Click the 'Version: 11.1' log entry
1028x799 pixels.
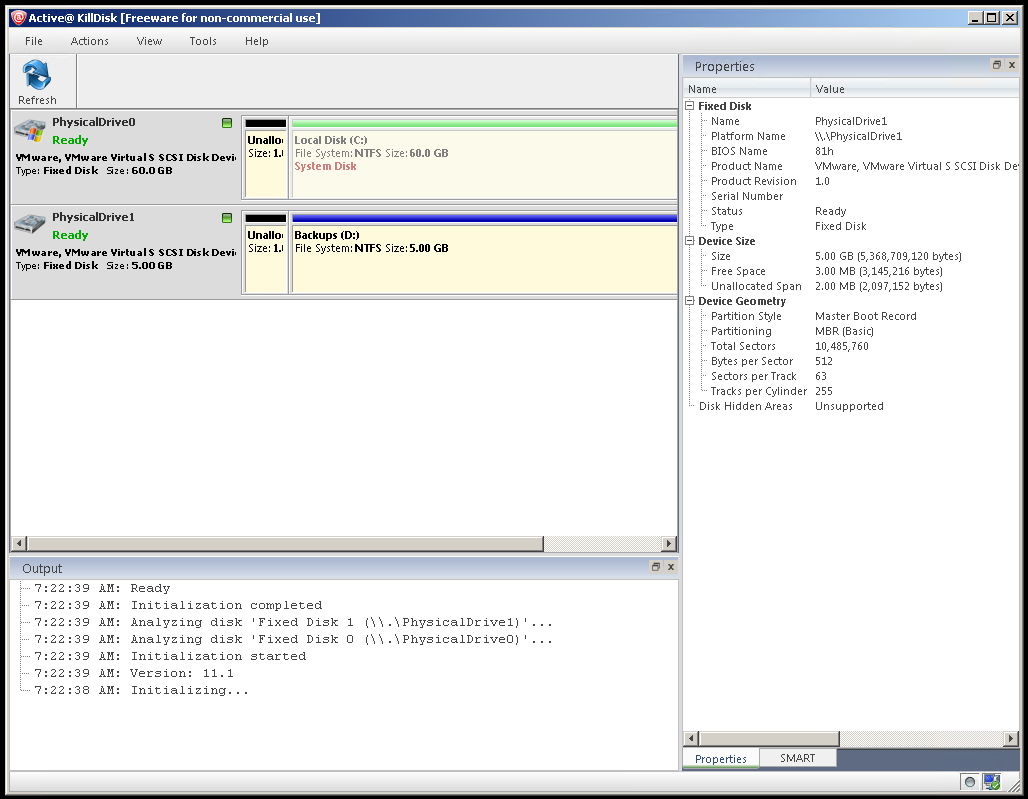(x=134, y=674)
